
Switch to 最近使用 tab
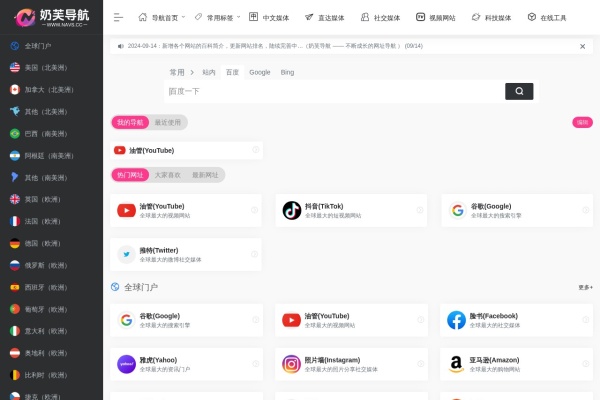(168, 122)
